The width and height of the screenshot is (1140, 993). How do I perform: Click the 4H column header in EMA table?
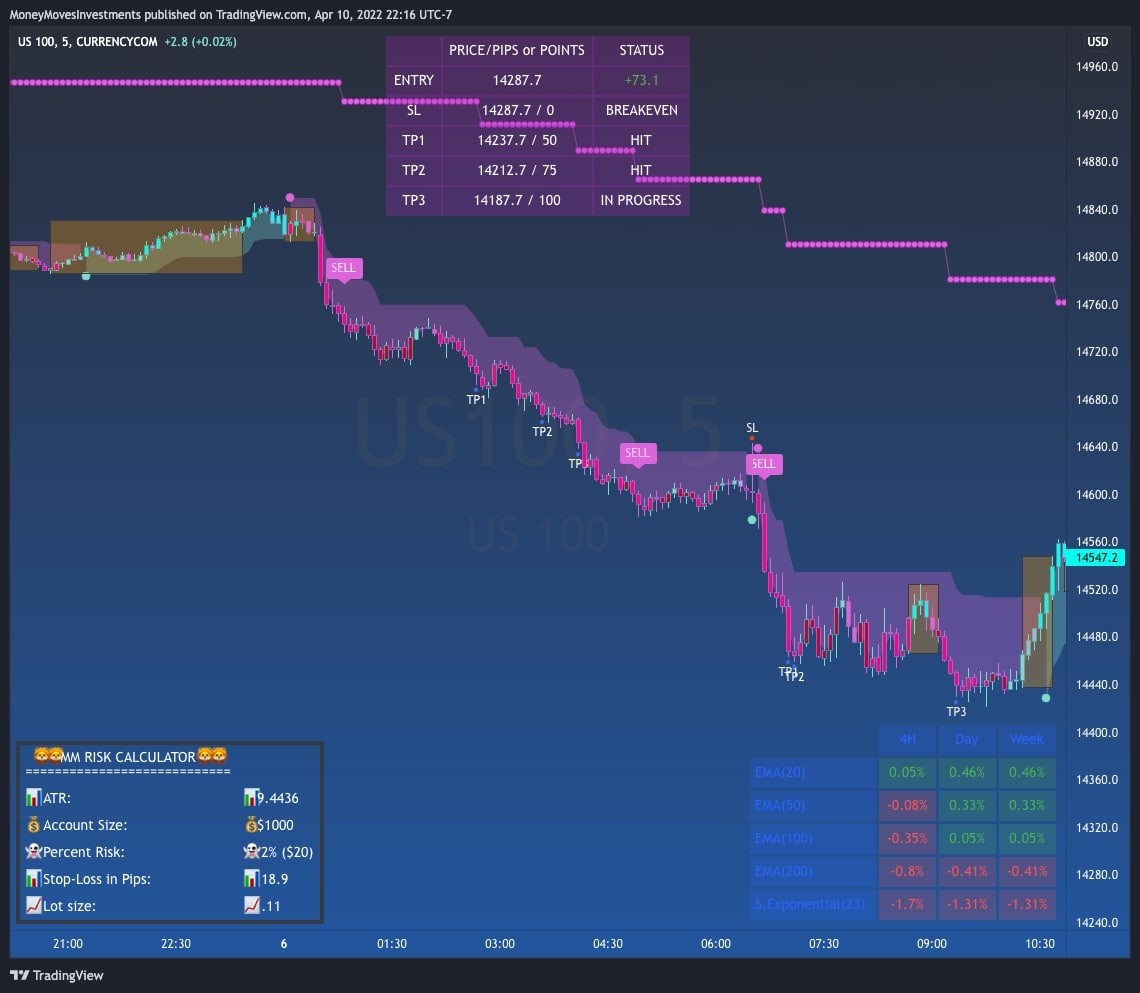point(907,739)
